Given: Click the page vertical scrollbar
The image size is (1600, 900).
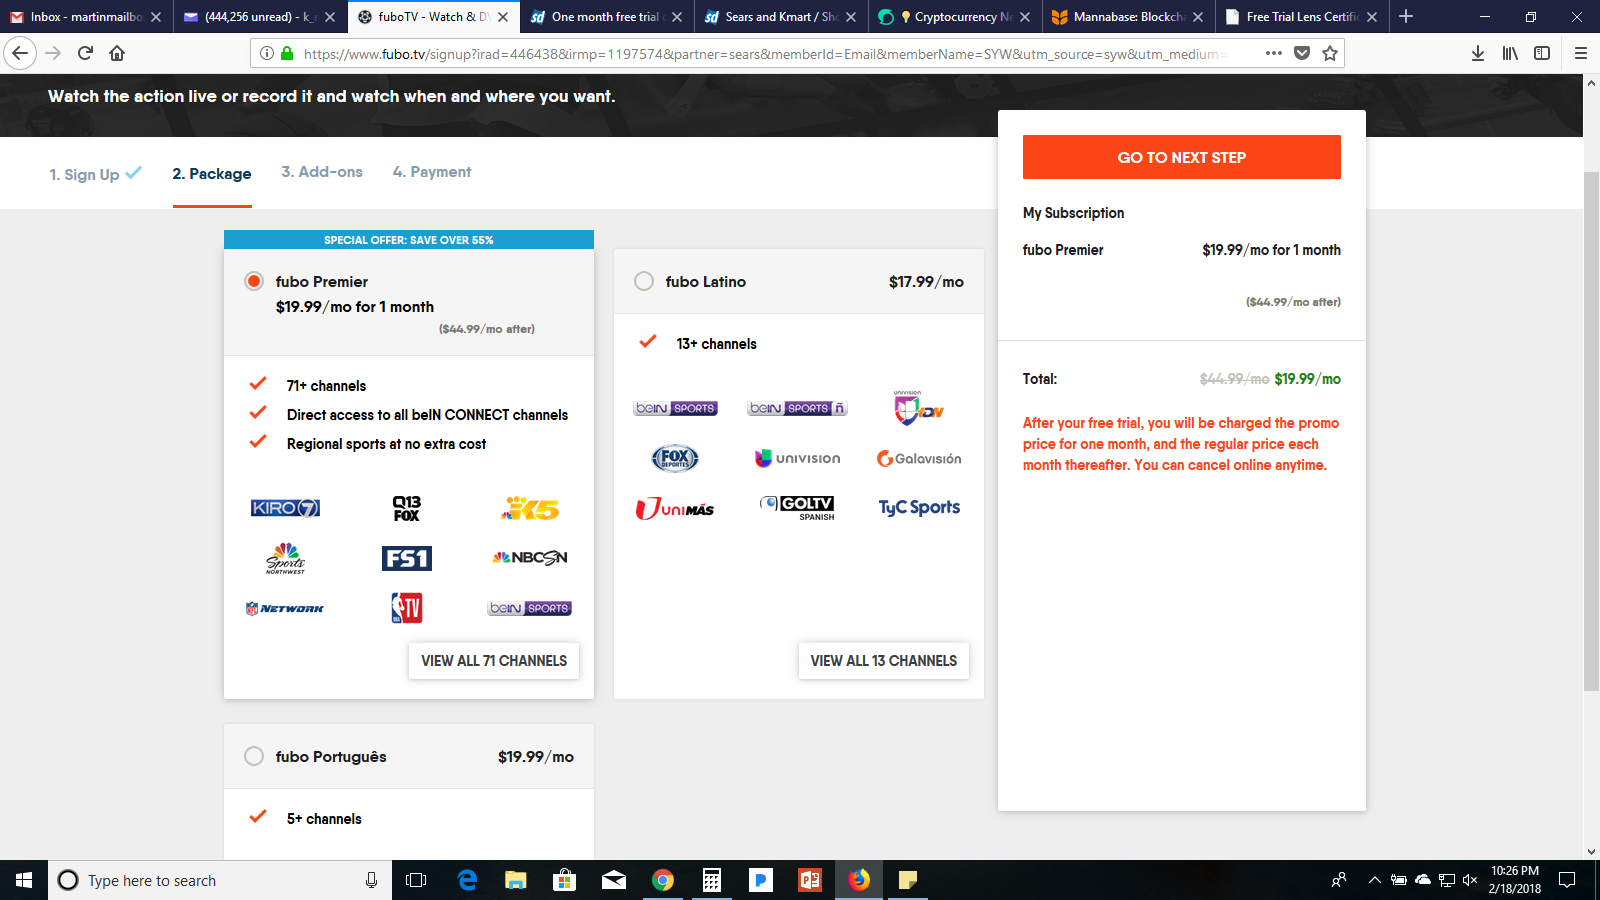Looking at the screenshot, I should [1591, 431].
